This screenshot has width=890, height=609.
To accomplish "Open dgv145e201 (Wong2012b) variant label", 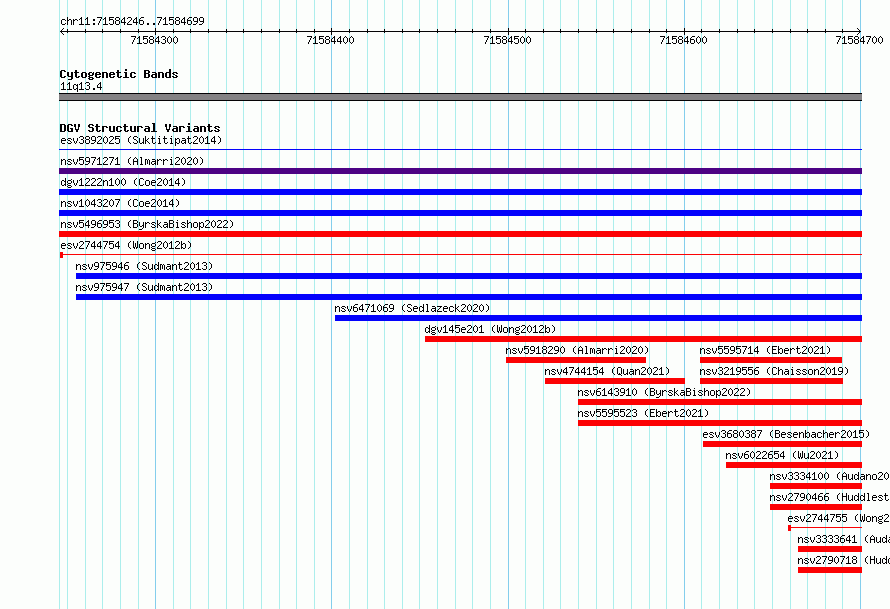I will [490, 329].
